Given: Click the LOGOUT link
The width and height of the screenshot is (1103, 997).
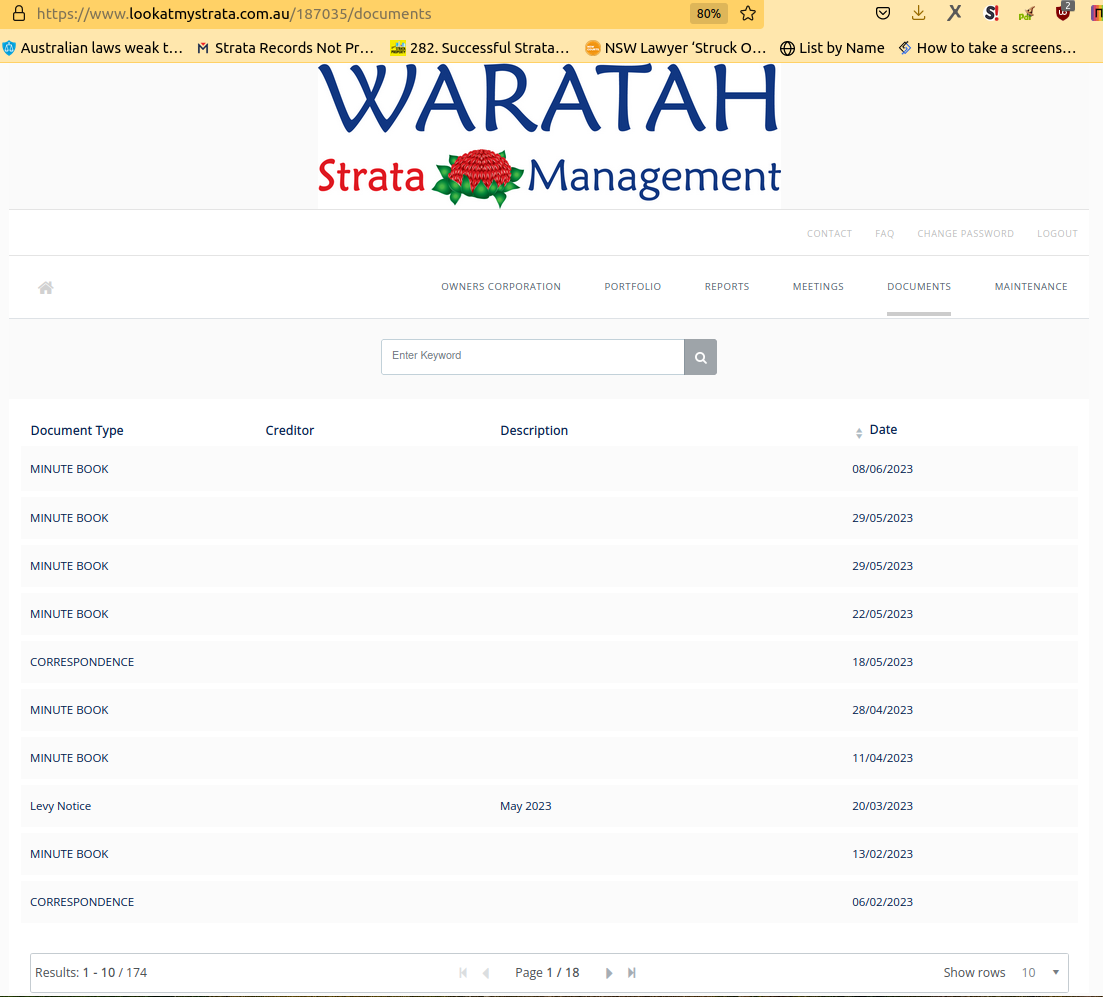Looking at the screenshot, I should (x=1057, y=234).
